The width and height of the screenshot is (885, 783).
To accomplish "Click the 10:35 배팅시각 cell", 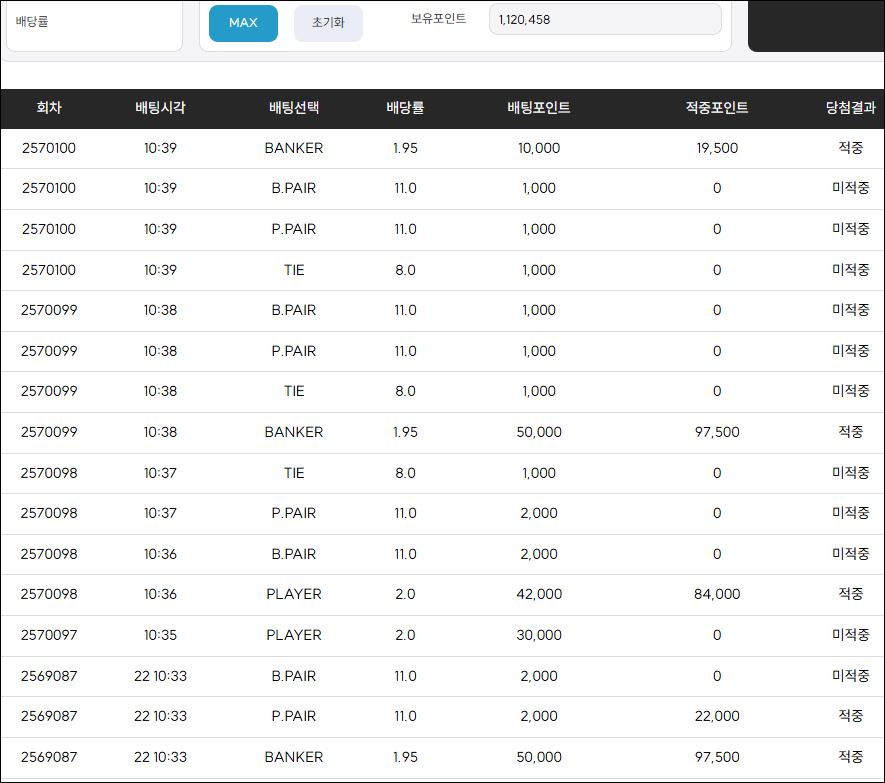I will tap(160, 635).
